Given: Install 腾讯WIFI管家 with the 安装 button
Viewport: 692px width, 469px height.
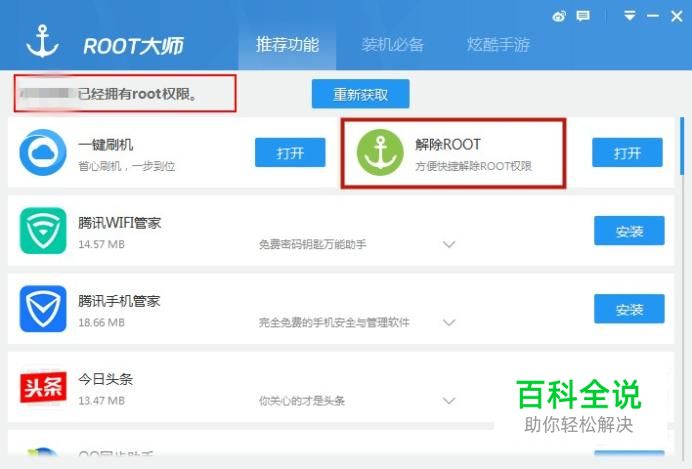Looking at the screenshot, I should (x=629, y=231).
